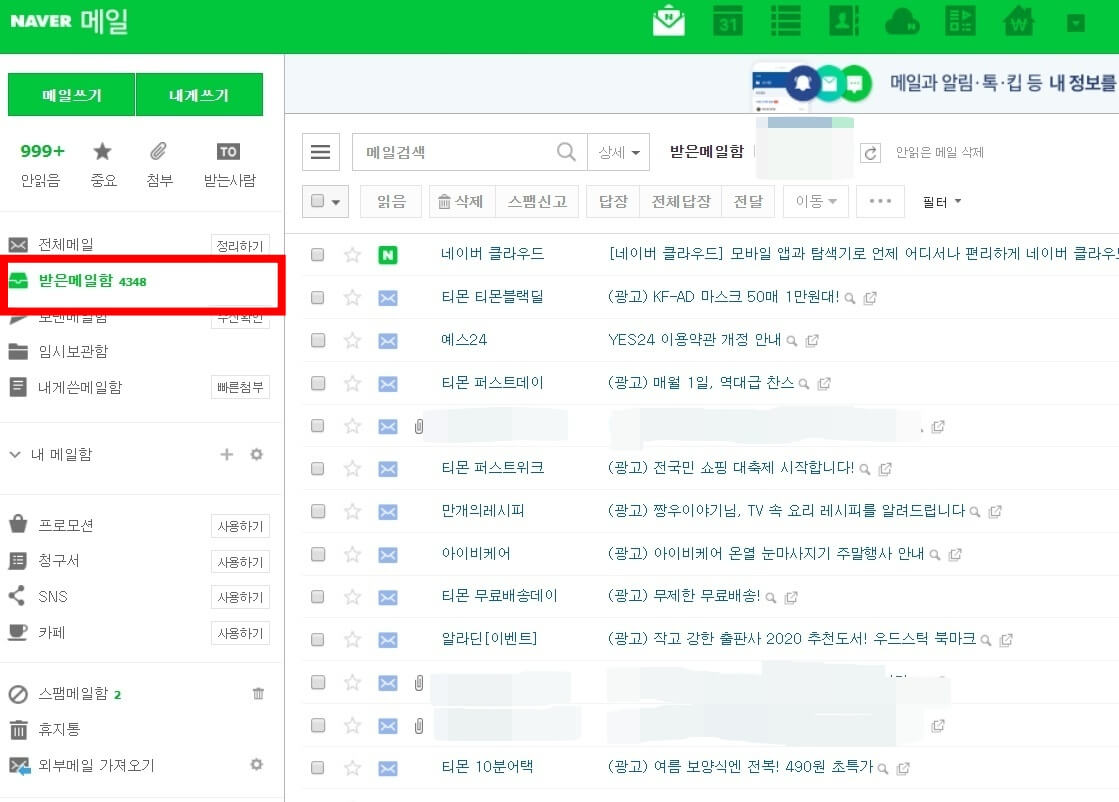Click the 답장 reply button

[613, 202]
